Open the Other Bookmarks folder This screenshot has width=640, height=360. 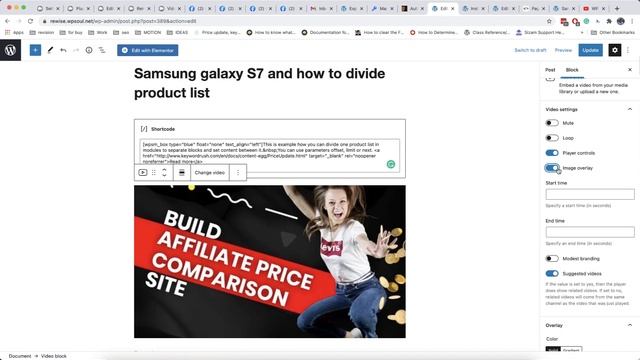tap(613, 32)
